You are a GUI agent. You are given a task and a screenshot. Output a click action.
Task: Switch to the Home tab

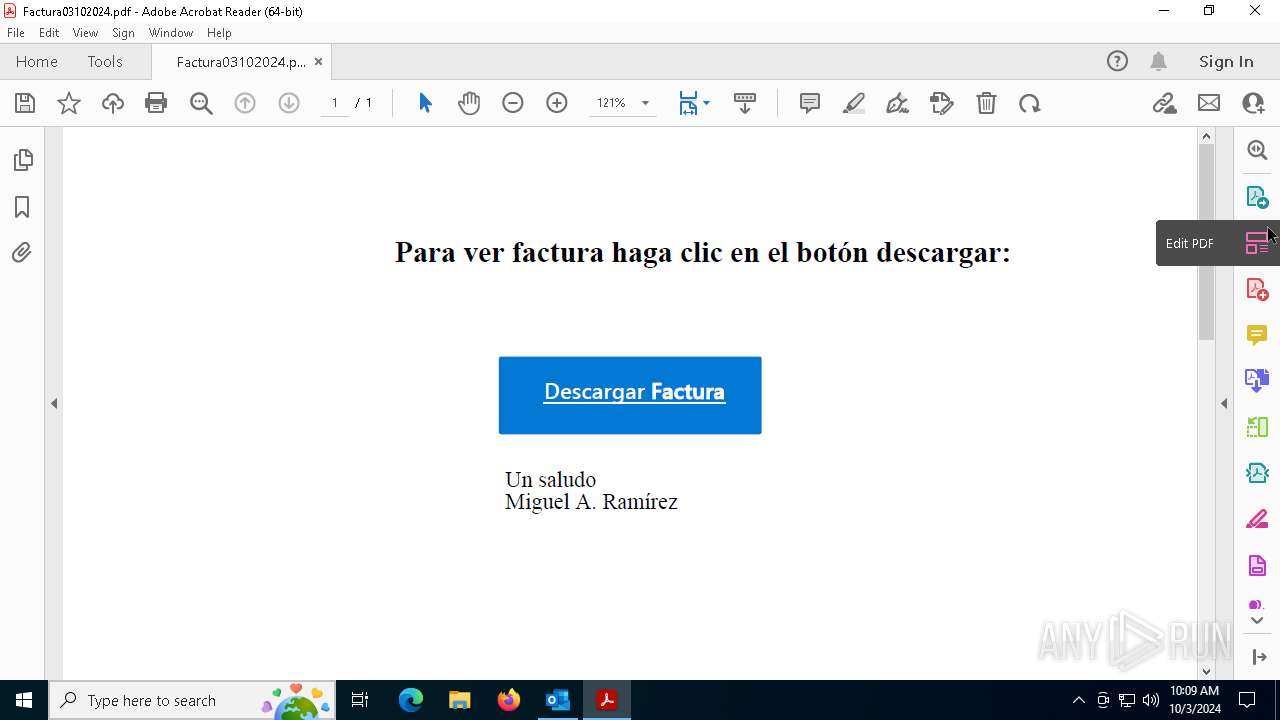tap(37, 61)
